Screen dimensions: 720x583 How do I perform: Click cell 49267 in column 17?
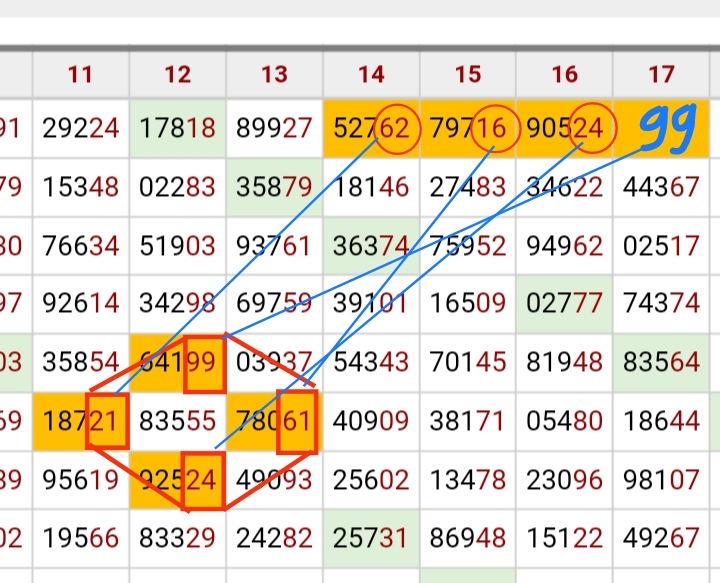coord(661,538)
